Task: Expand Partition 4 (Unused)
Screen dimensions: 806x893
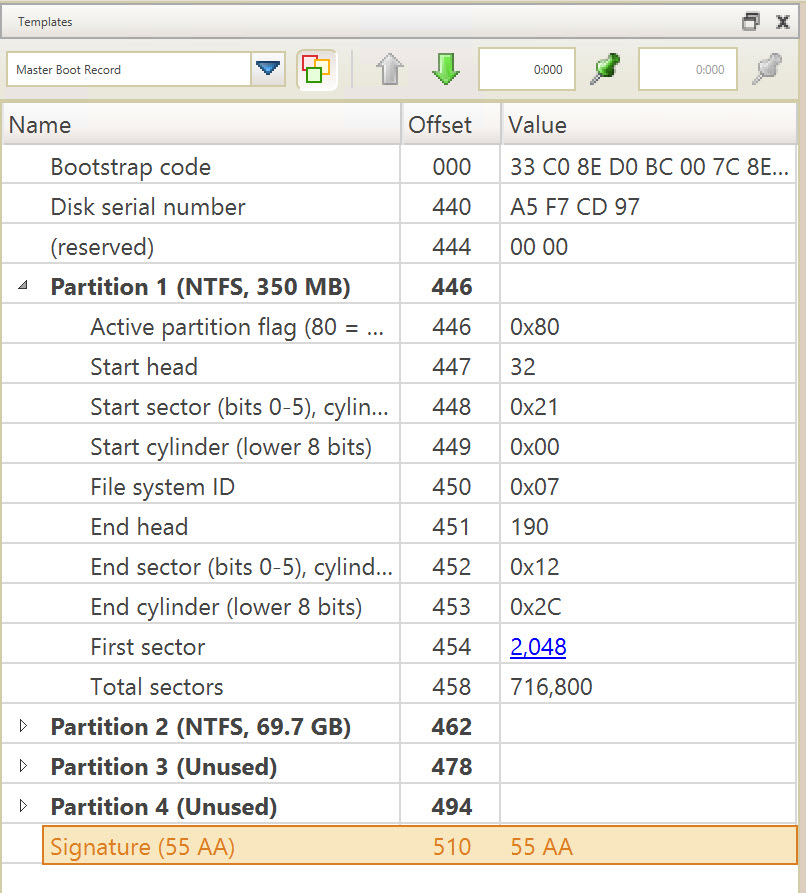Action: [x=23, y=806]
